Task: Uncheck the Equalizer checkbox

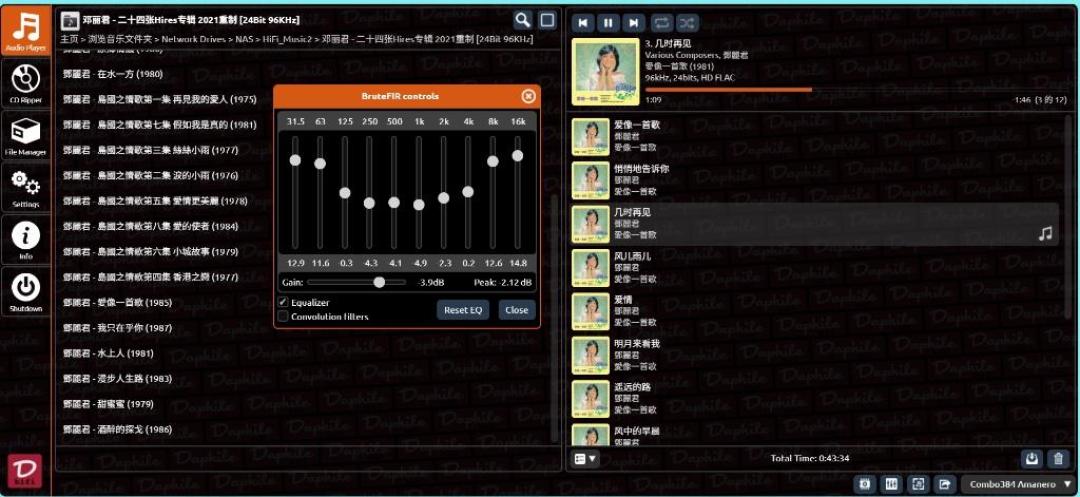Action: (x=282, y=302)
